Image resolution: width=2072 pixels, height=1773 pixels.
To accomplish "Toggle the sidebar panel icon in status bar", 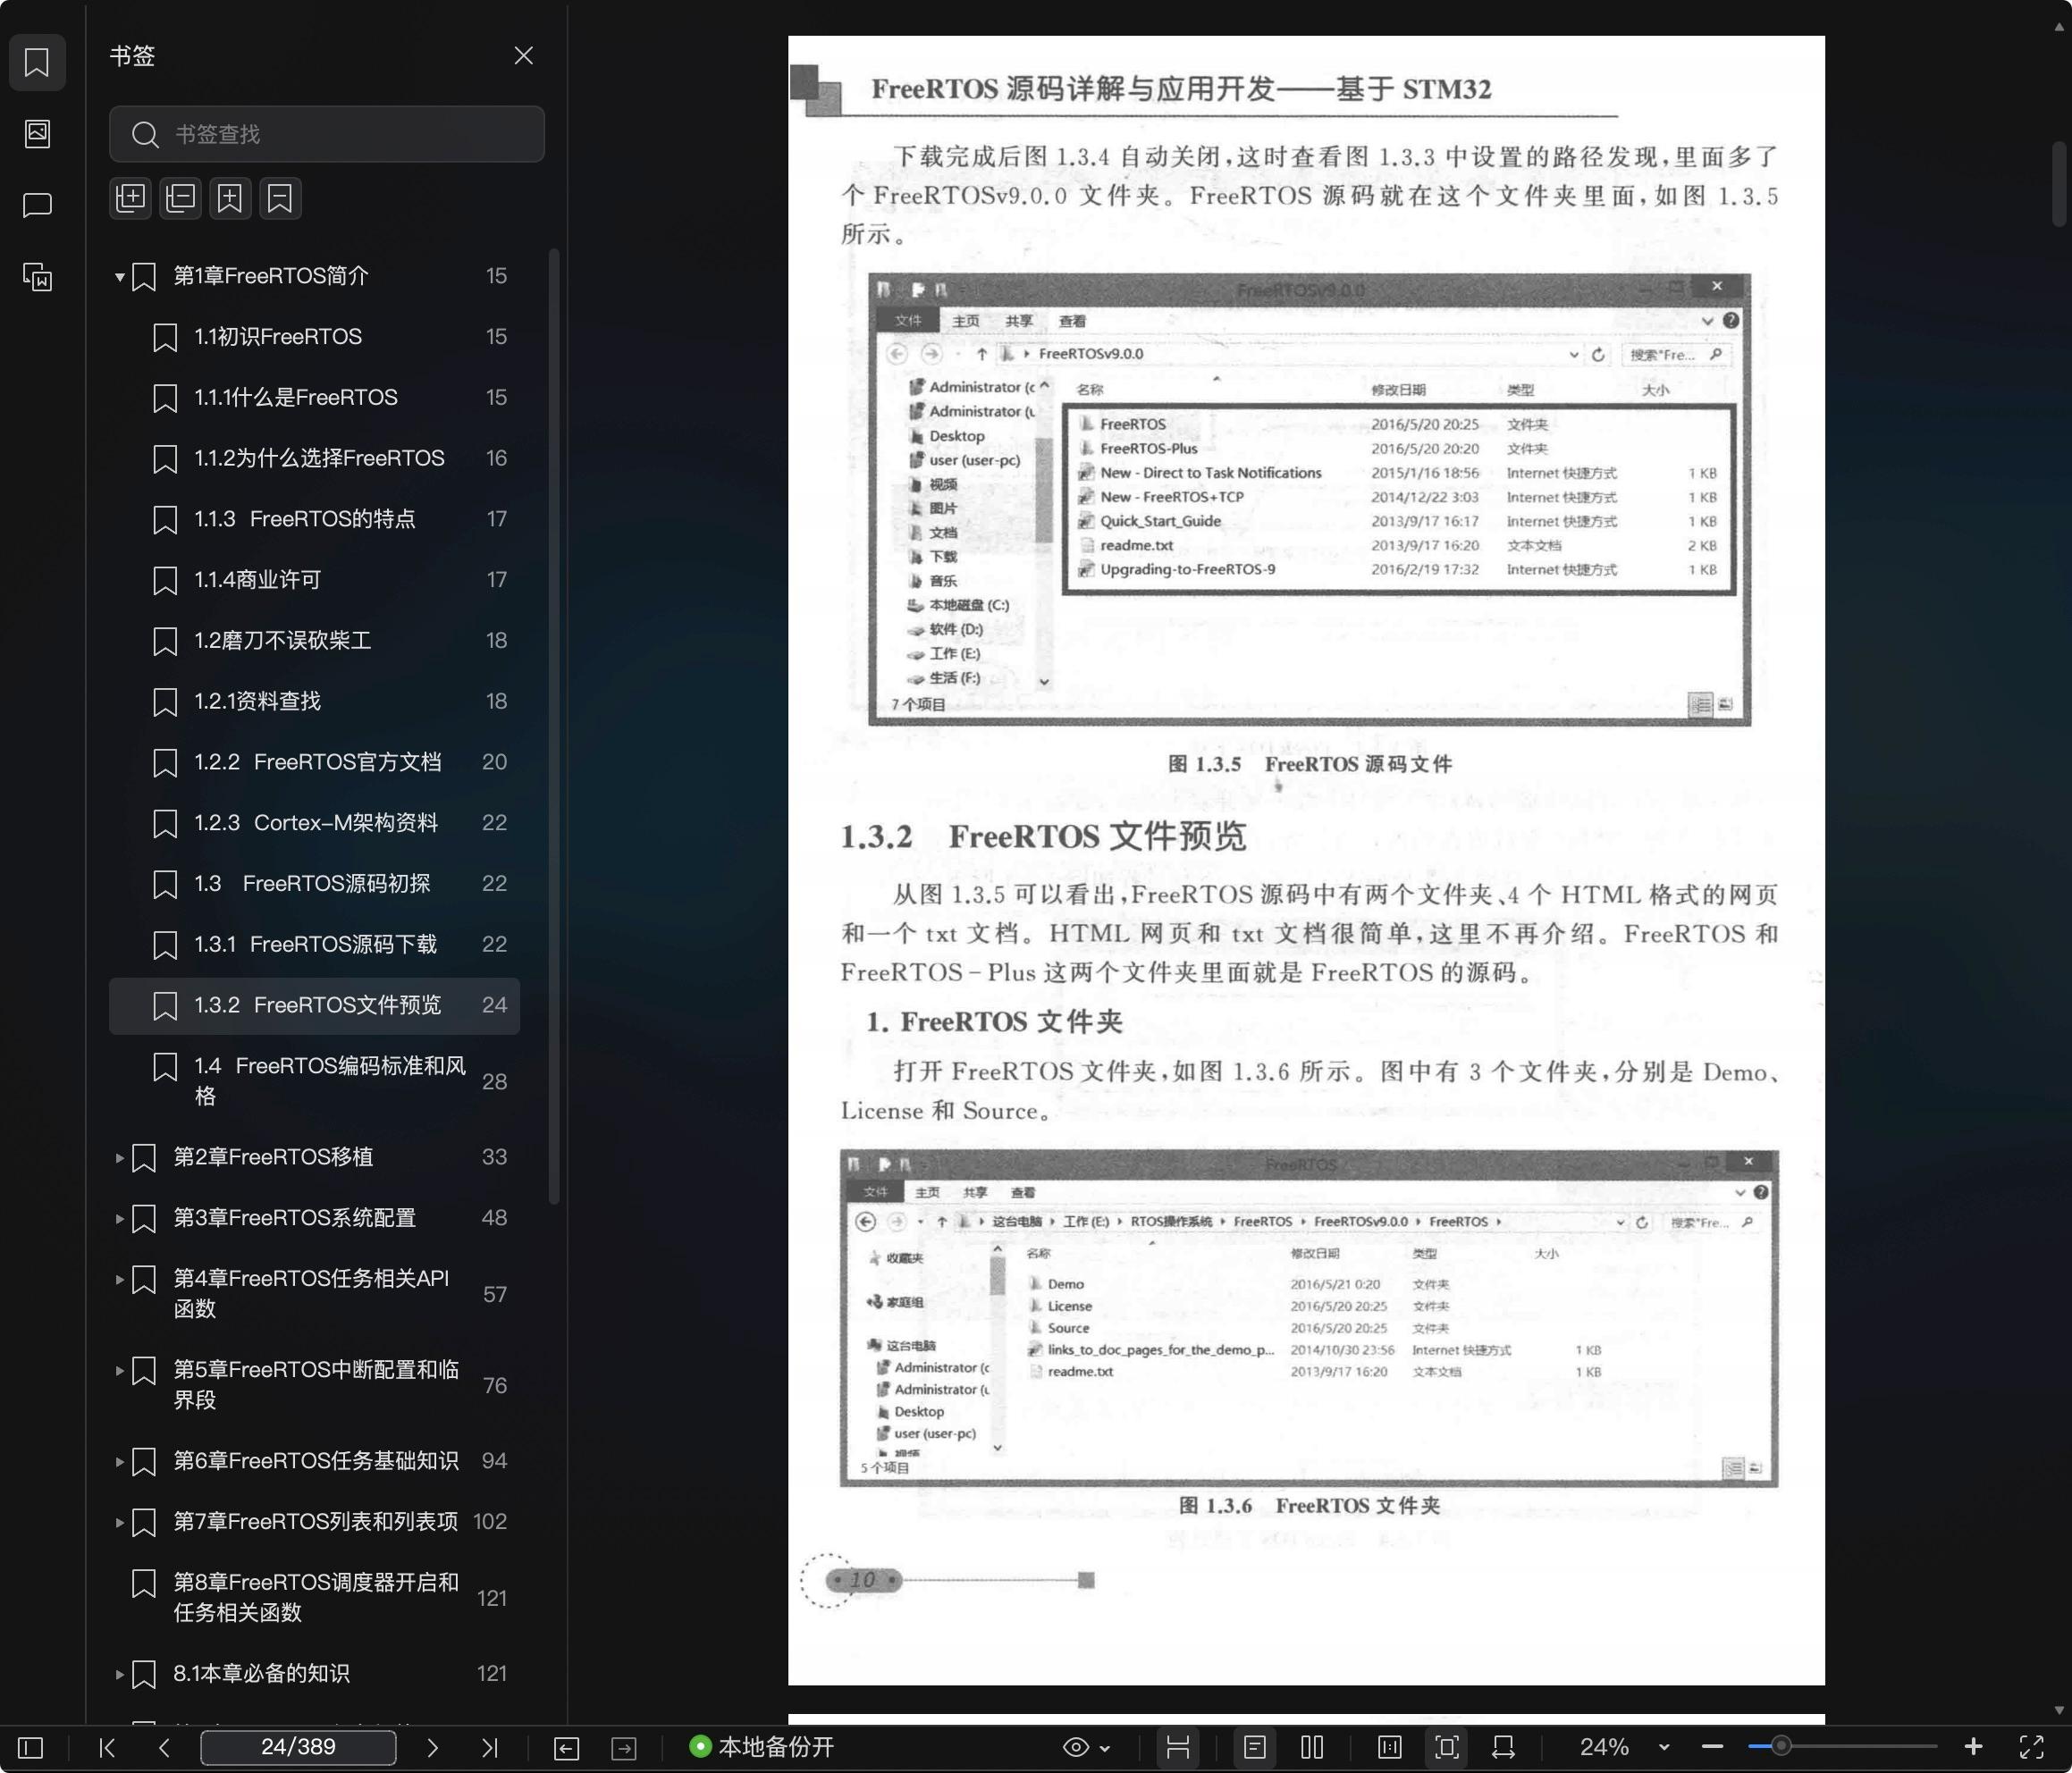I will (x=31, y=1747).
